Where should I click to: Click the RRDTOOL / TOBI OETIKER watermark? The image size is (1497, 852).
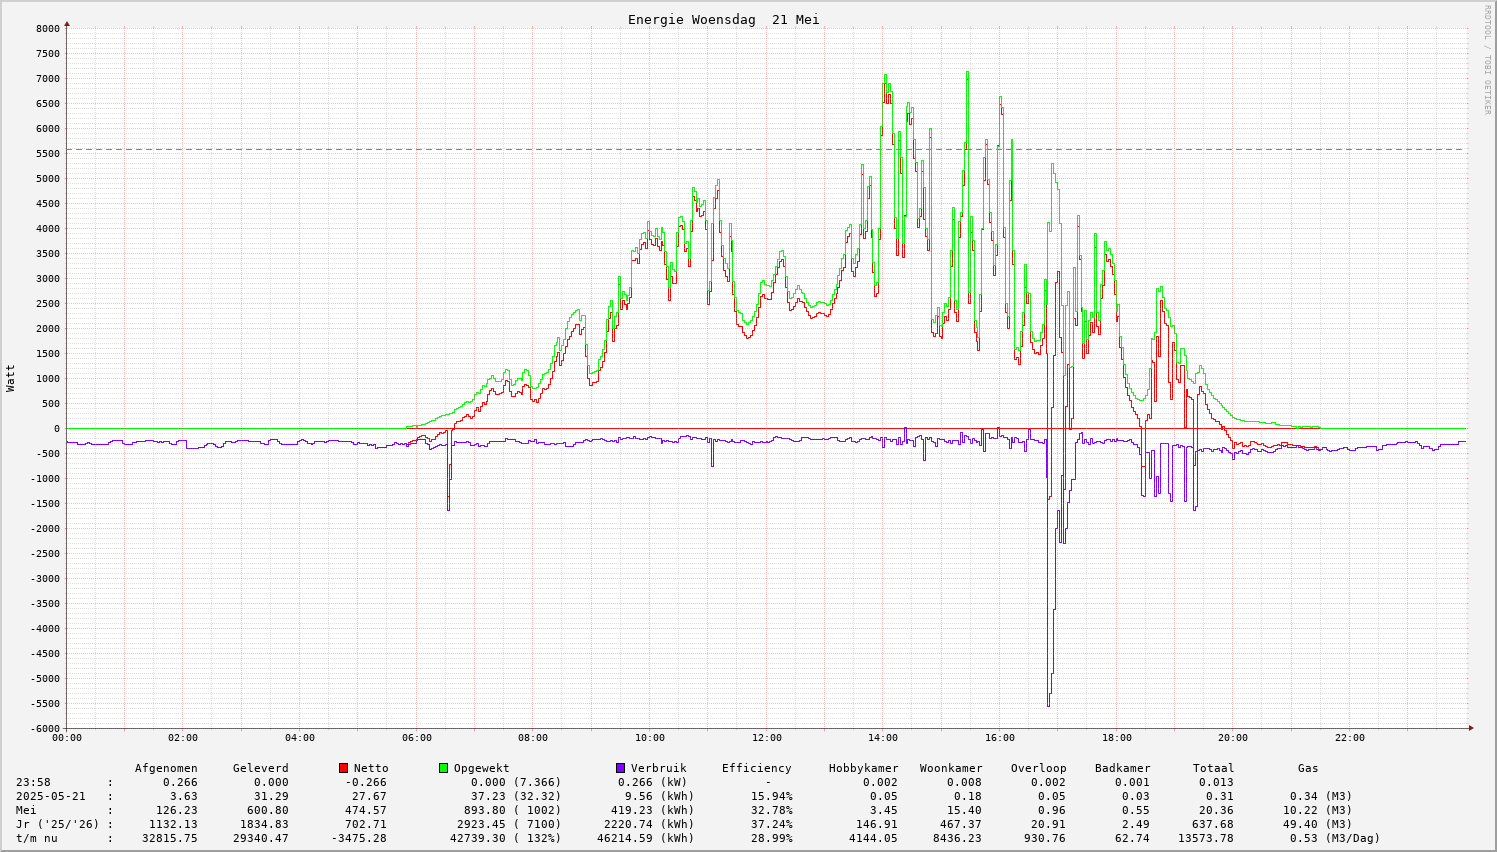pos(1487,59)
